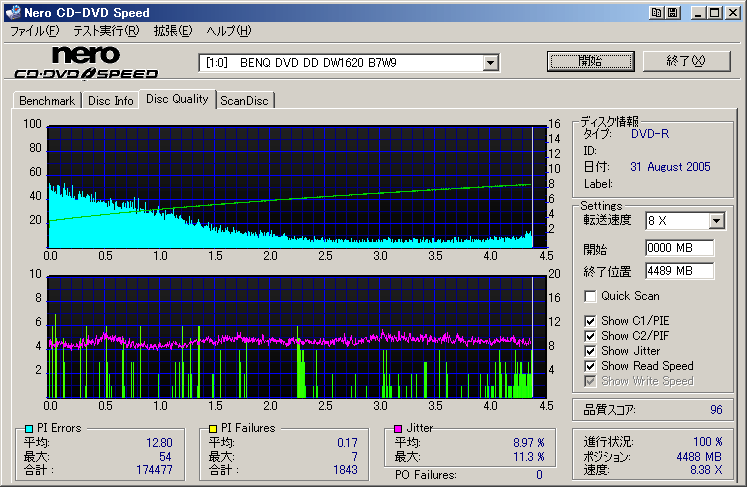Click the cyan PI Errors legend swatch
The width and height of the screenshot is (747, 487).
[x=29, y=429]
